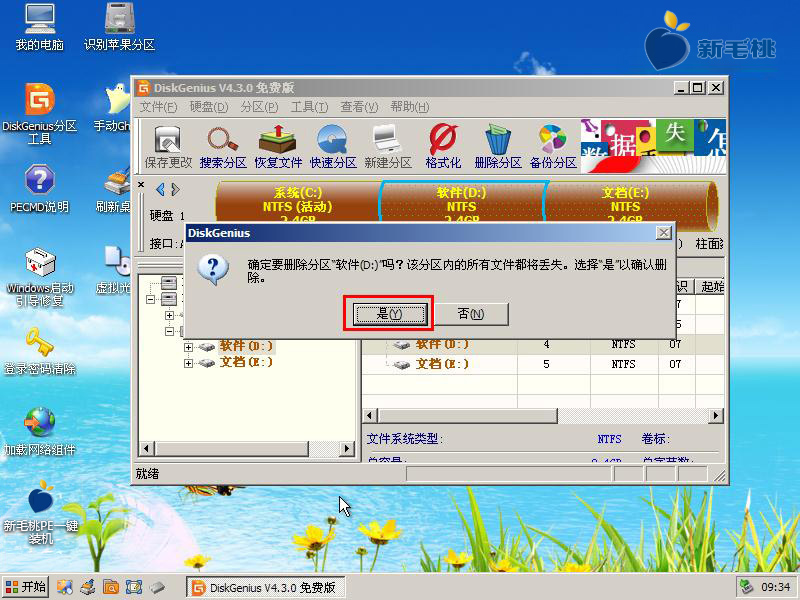Open 新毛桃PE一键装机 desktop shortcut

click(x=41, y=513)
